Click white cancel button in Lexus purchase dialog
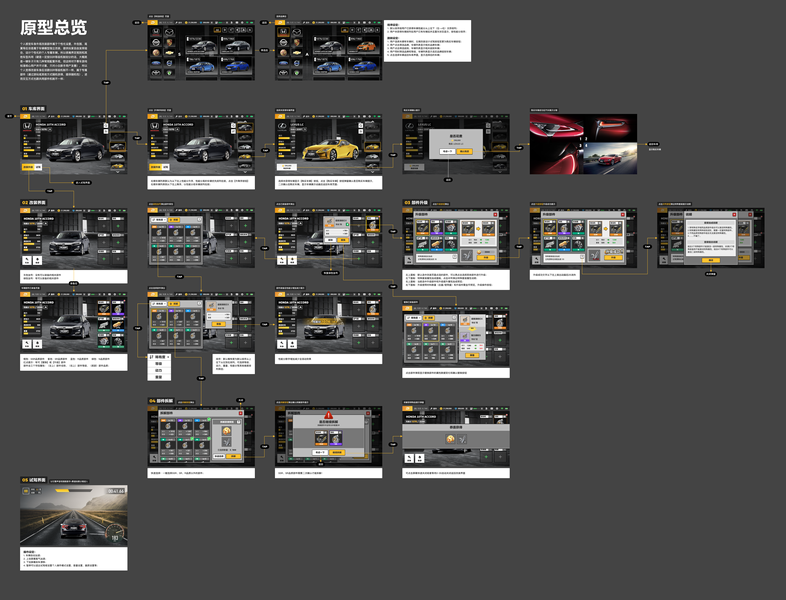Image resolution: width=786 pixels, height=600 pixels. 447,151
